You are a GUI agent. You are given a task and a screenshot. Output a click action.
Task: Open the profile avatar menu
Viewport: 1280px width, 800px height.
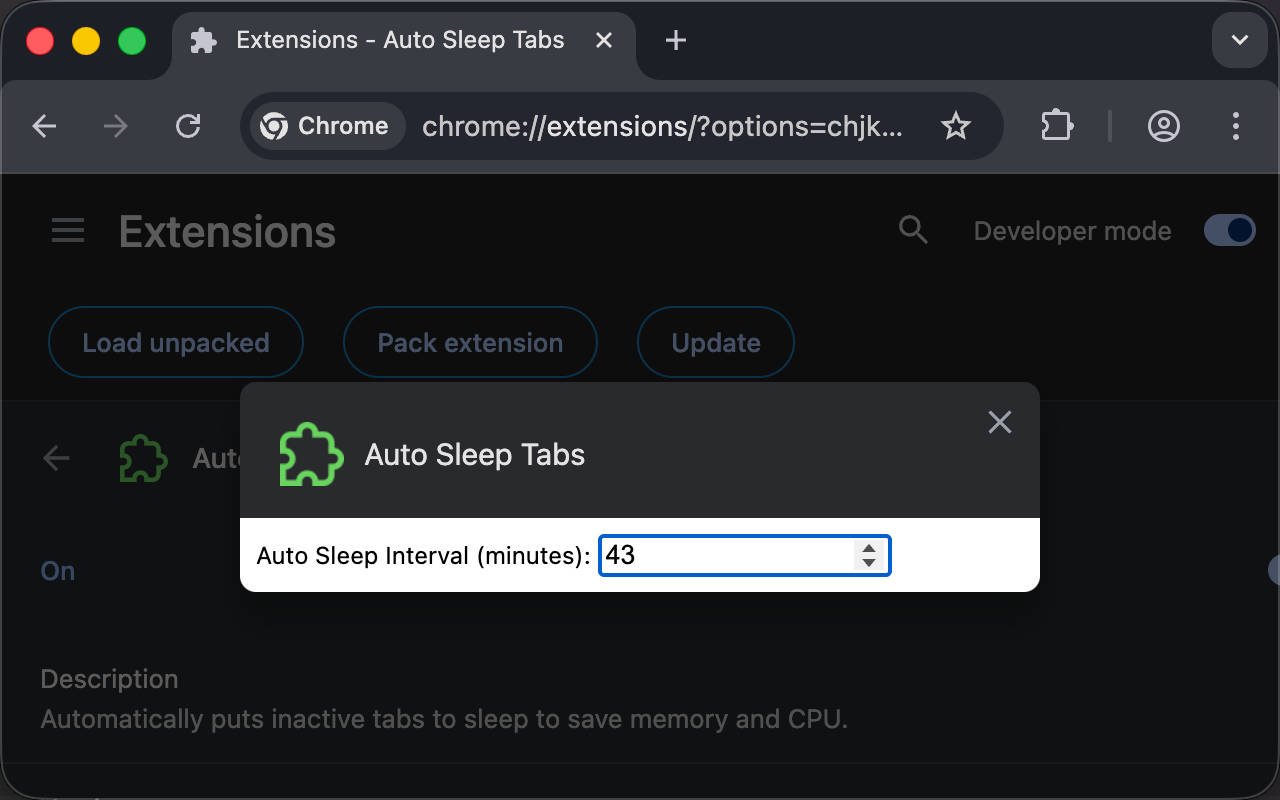[1163, 126]
